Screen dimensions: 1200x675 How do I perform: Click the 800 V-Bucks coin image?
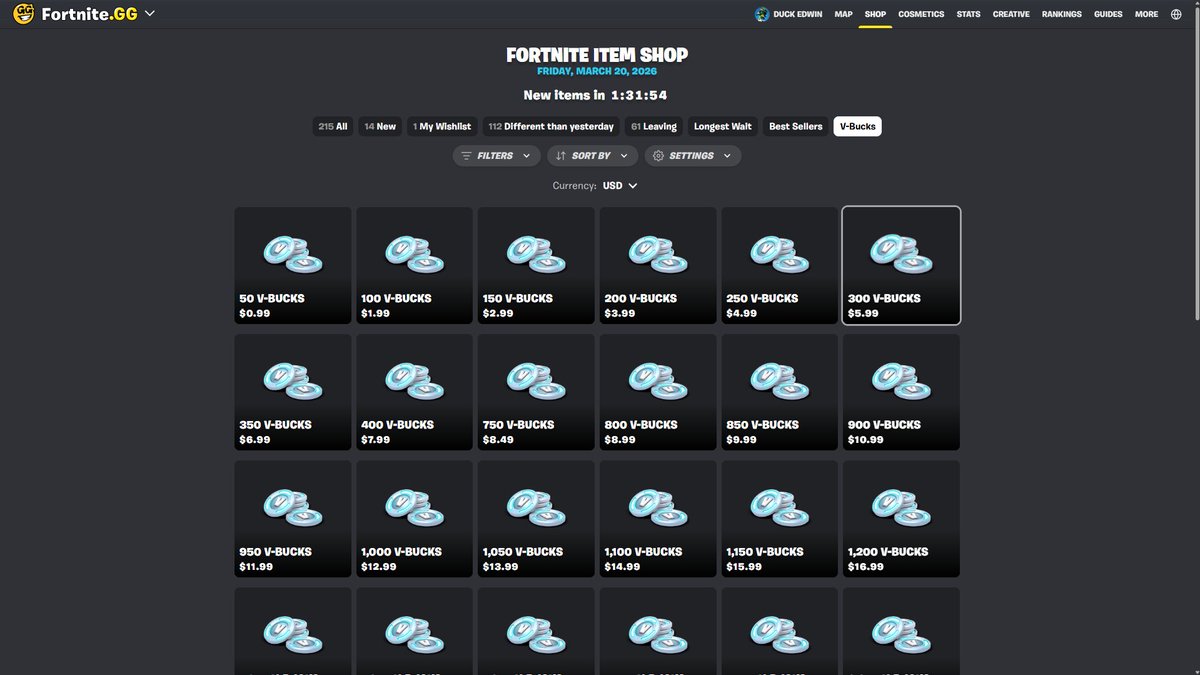659,380
